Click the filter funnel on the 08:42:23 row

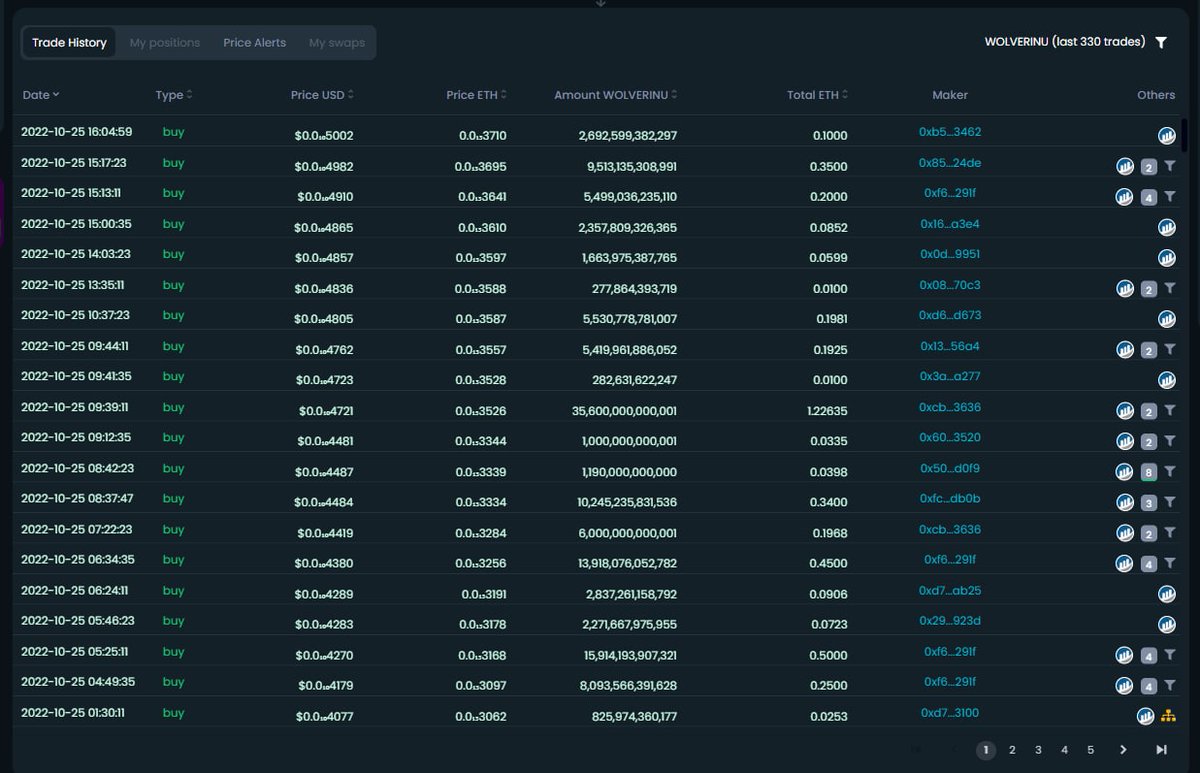[x=1169, y=472]
